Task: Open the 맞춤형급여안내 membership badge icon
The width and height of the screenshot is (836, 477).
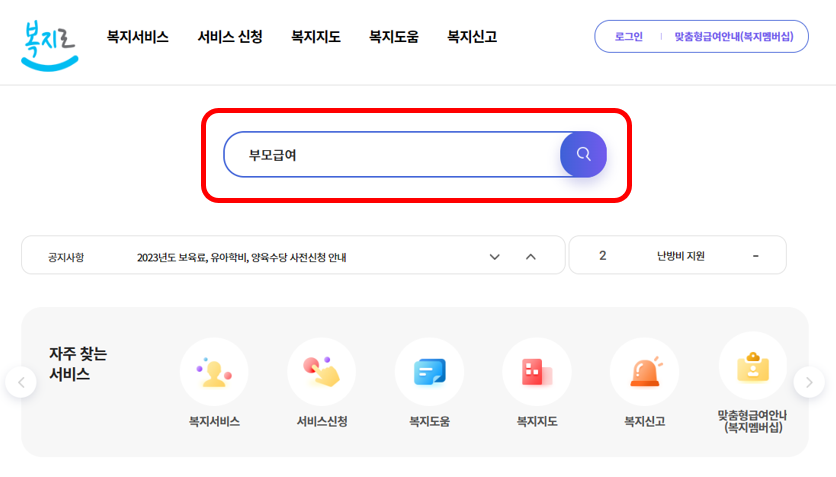Action: coord(753,366)
